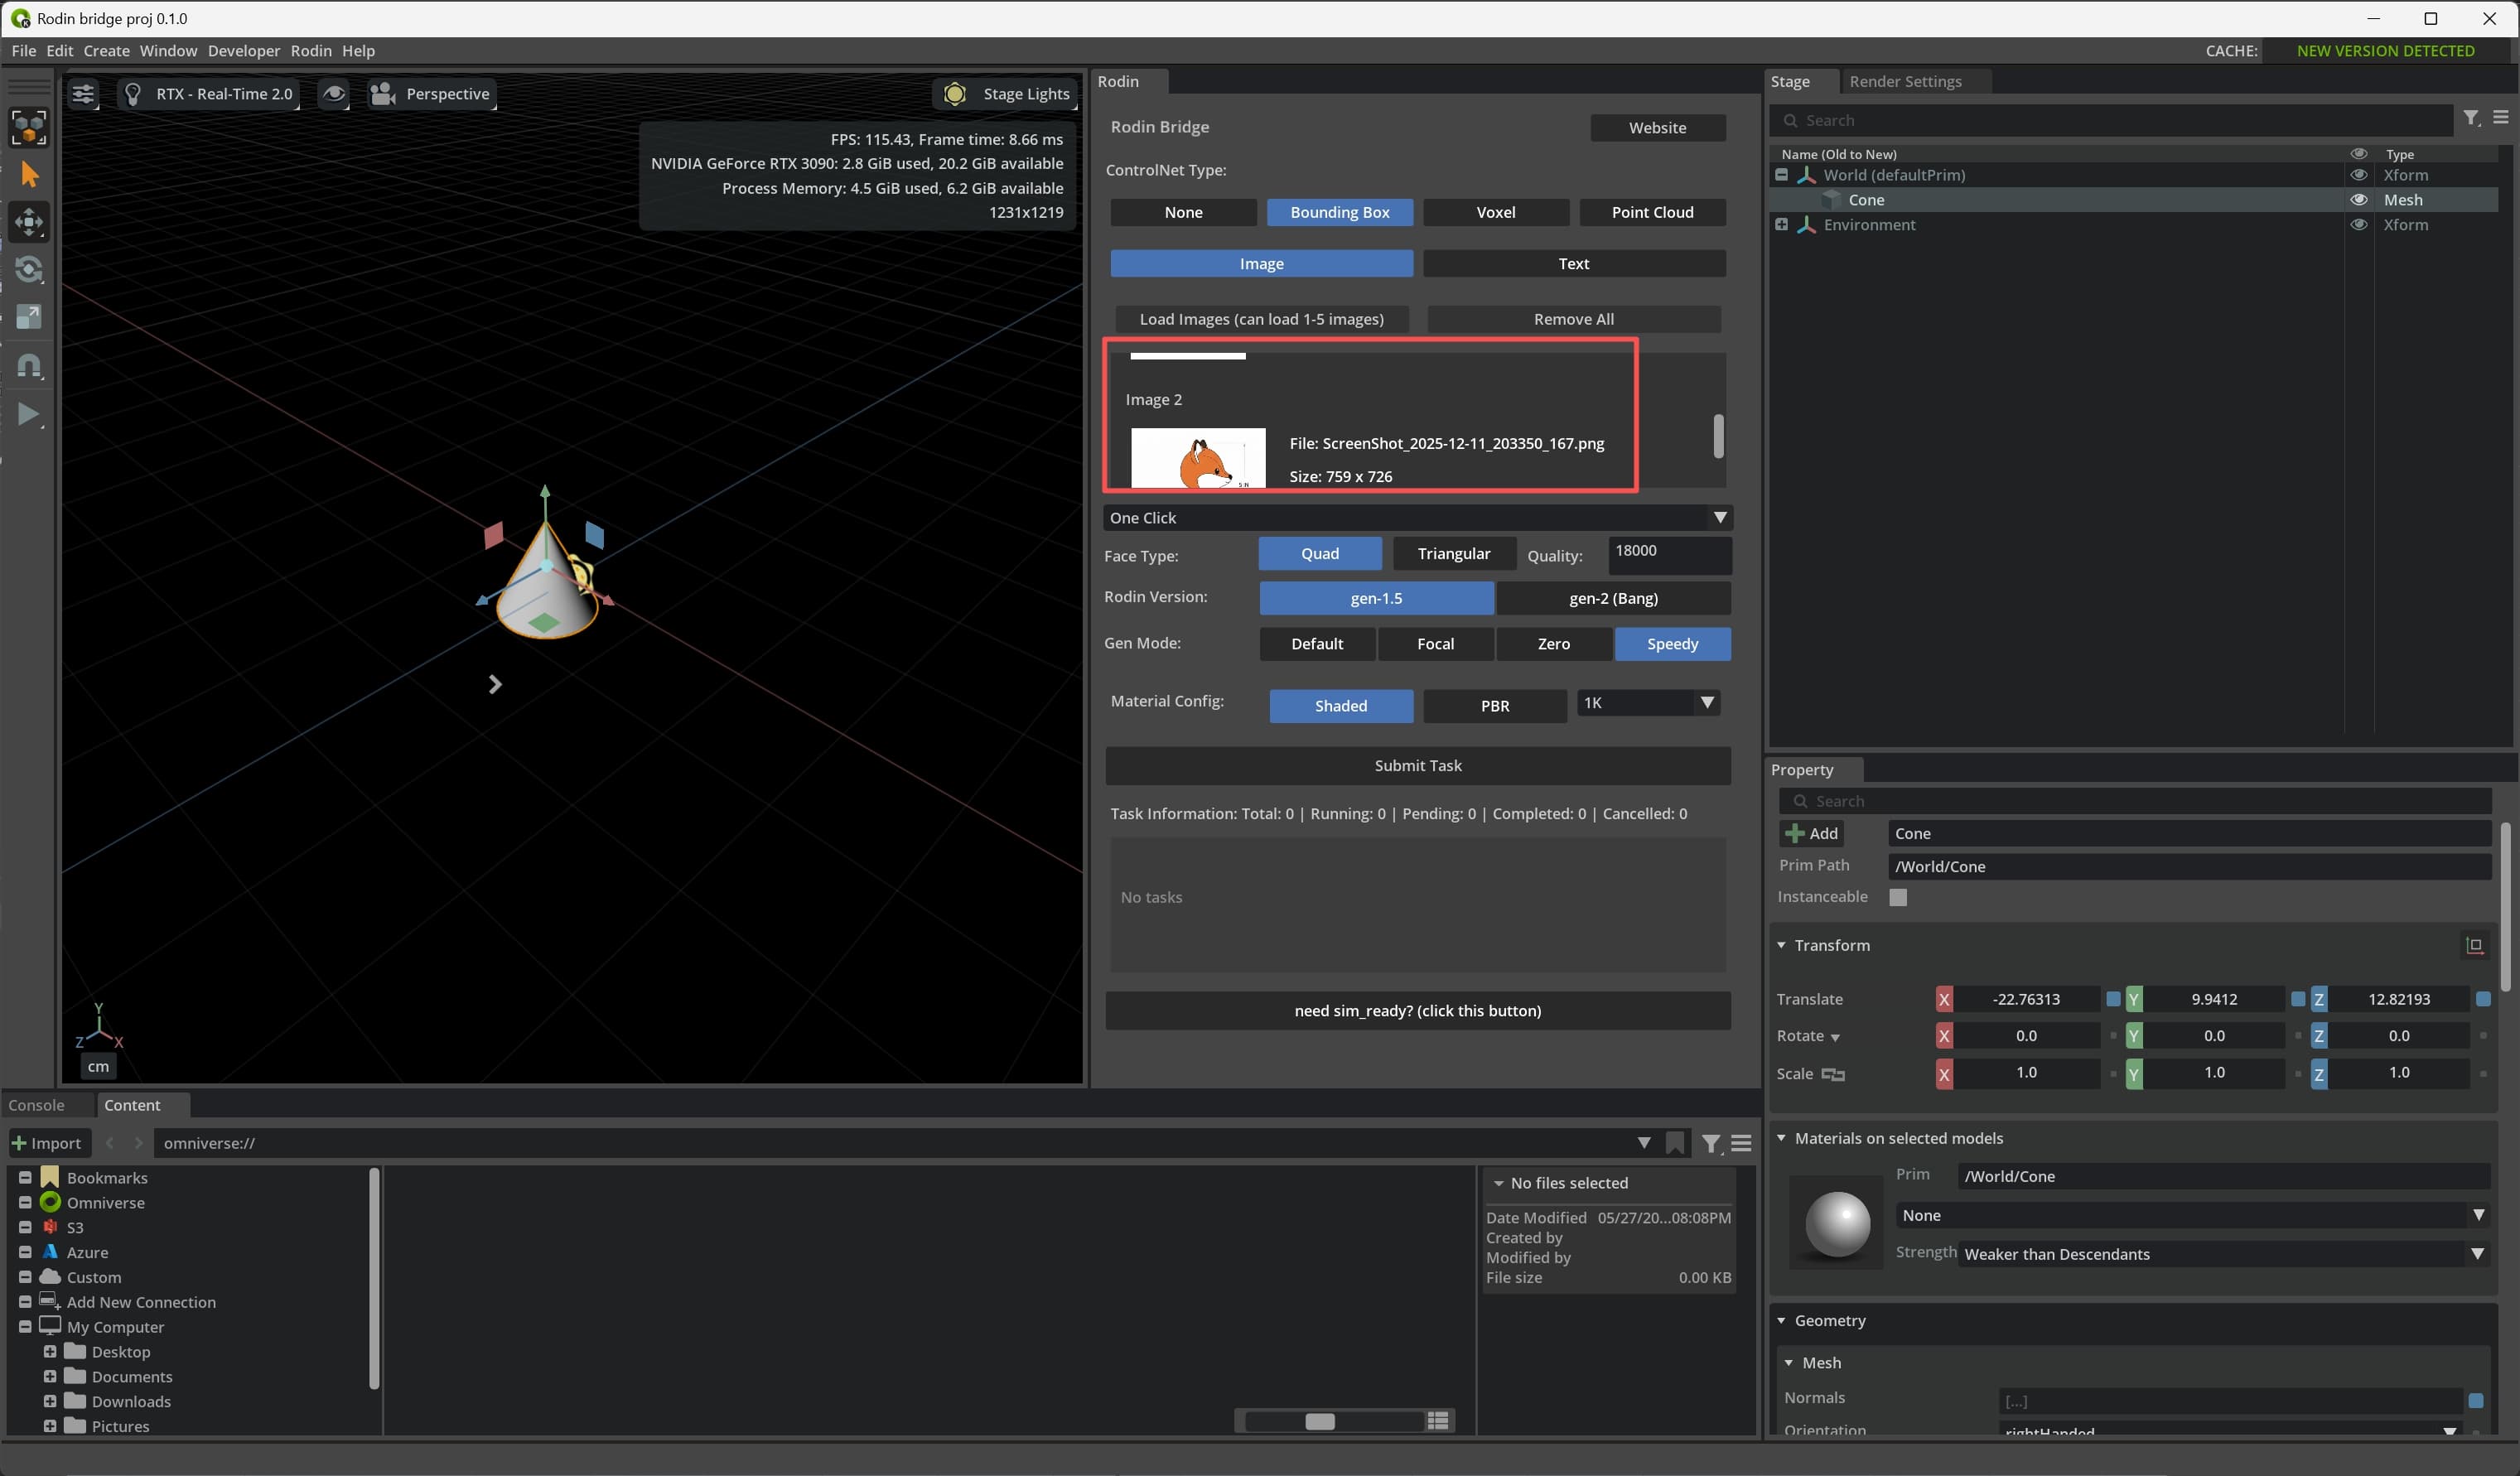Select Bounding Box ControlNet type
2520x1476 pixels.
point(1339,212)
